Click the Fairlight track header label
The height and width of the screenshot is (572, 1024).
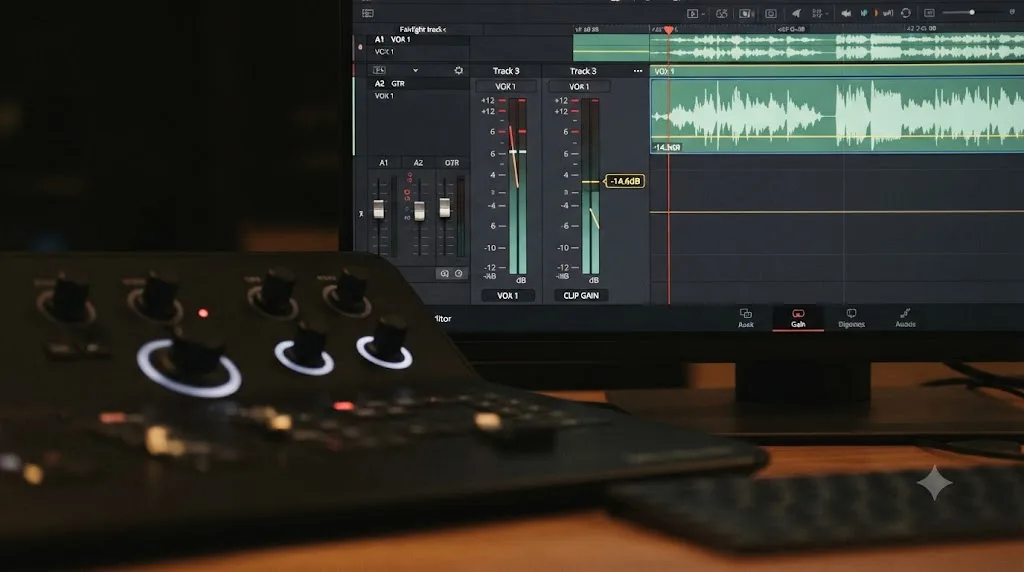[423, 29]
